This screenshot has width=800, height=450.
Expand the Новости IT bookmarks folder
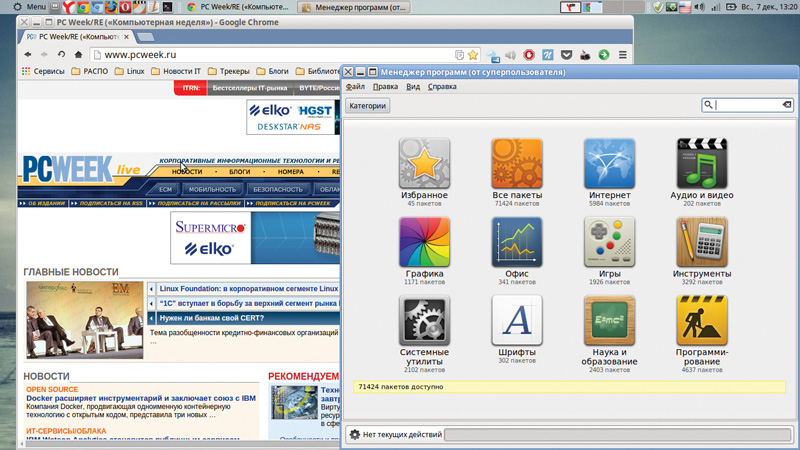176,71
